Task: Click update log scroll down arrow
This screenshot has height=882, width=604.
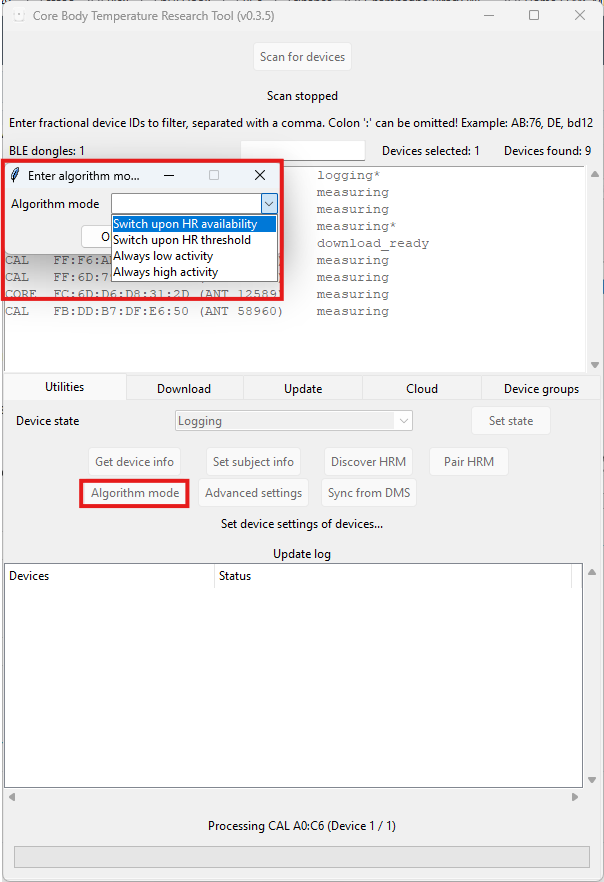Action: [592, 780]
